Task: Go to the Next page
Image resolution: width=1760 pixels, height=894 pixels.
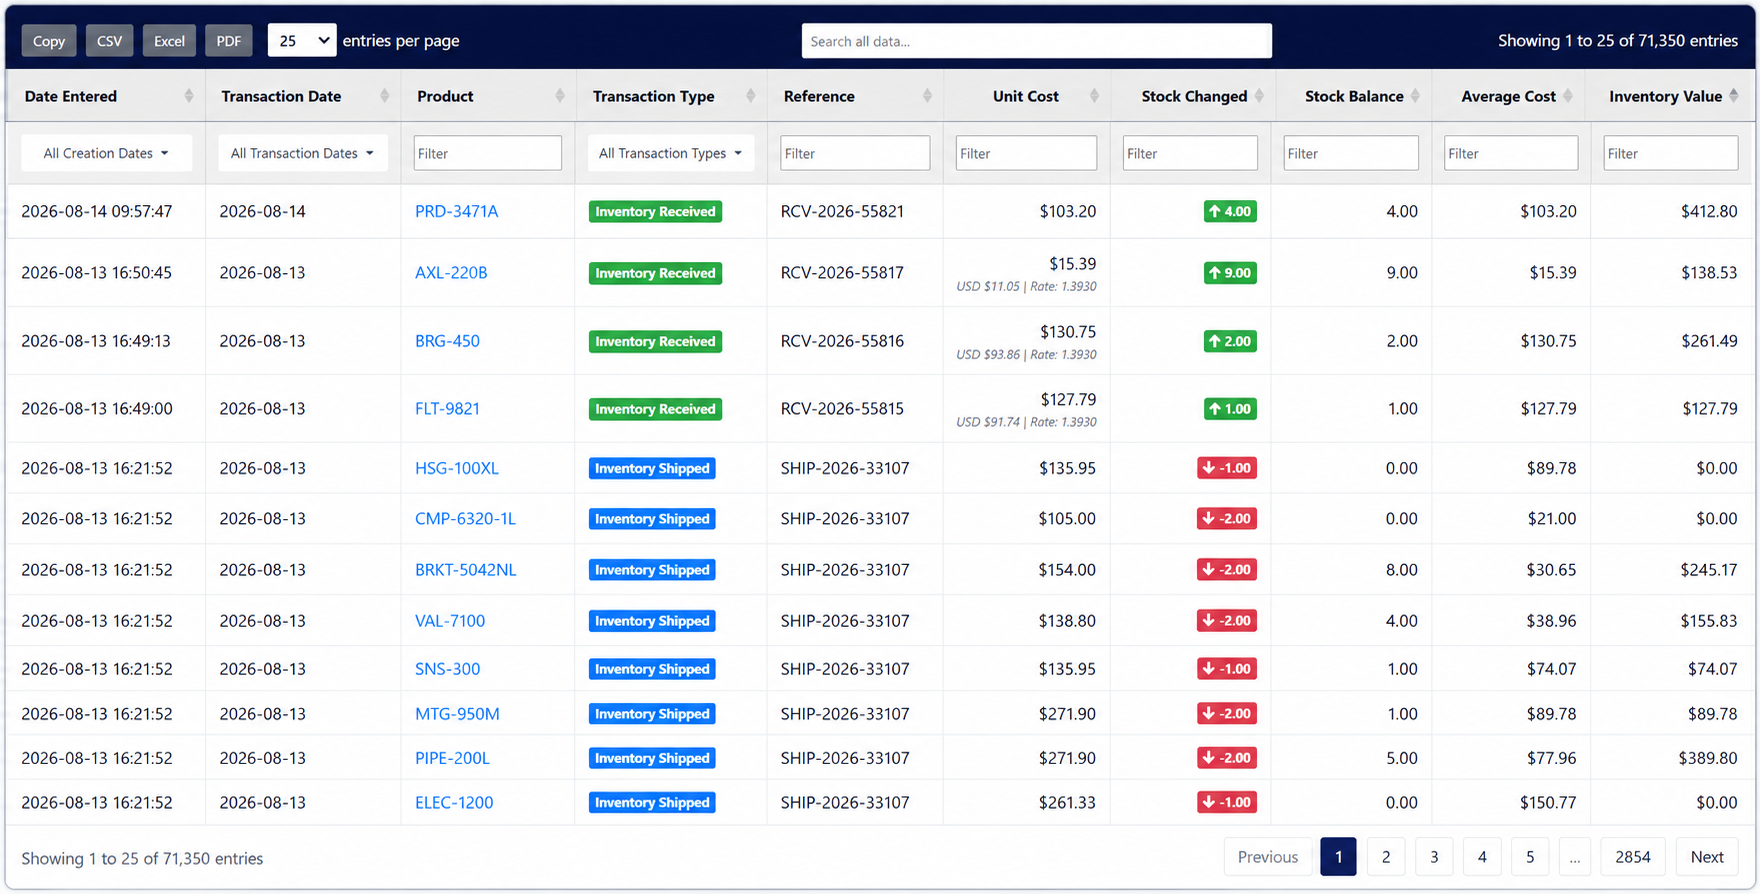Action: pyautogui.click(x=1707, y=857)
